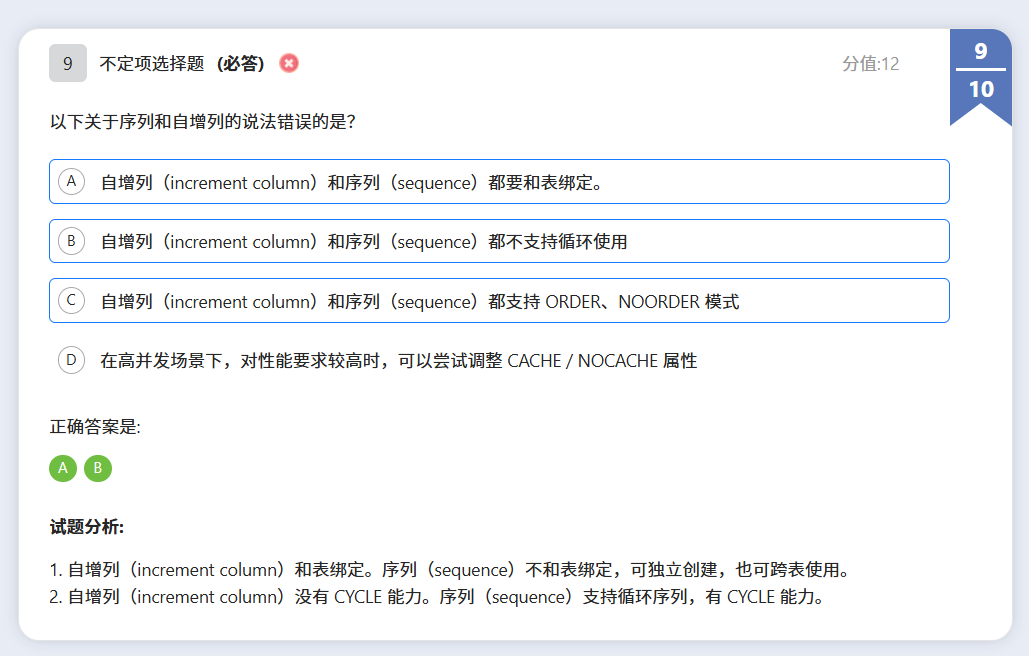Click option B text about 都不支持循环使用
The image size is (1029, 656).
pos(364,242)
